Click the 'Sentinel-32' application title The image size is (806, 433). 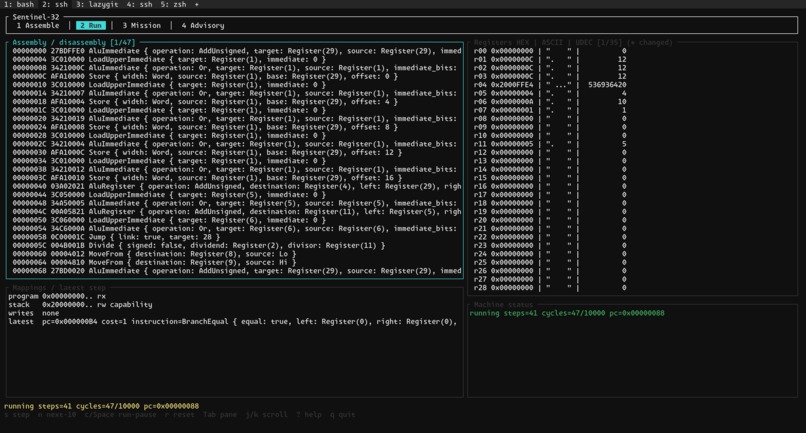pos(35,17)
